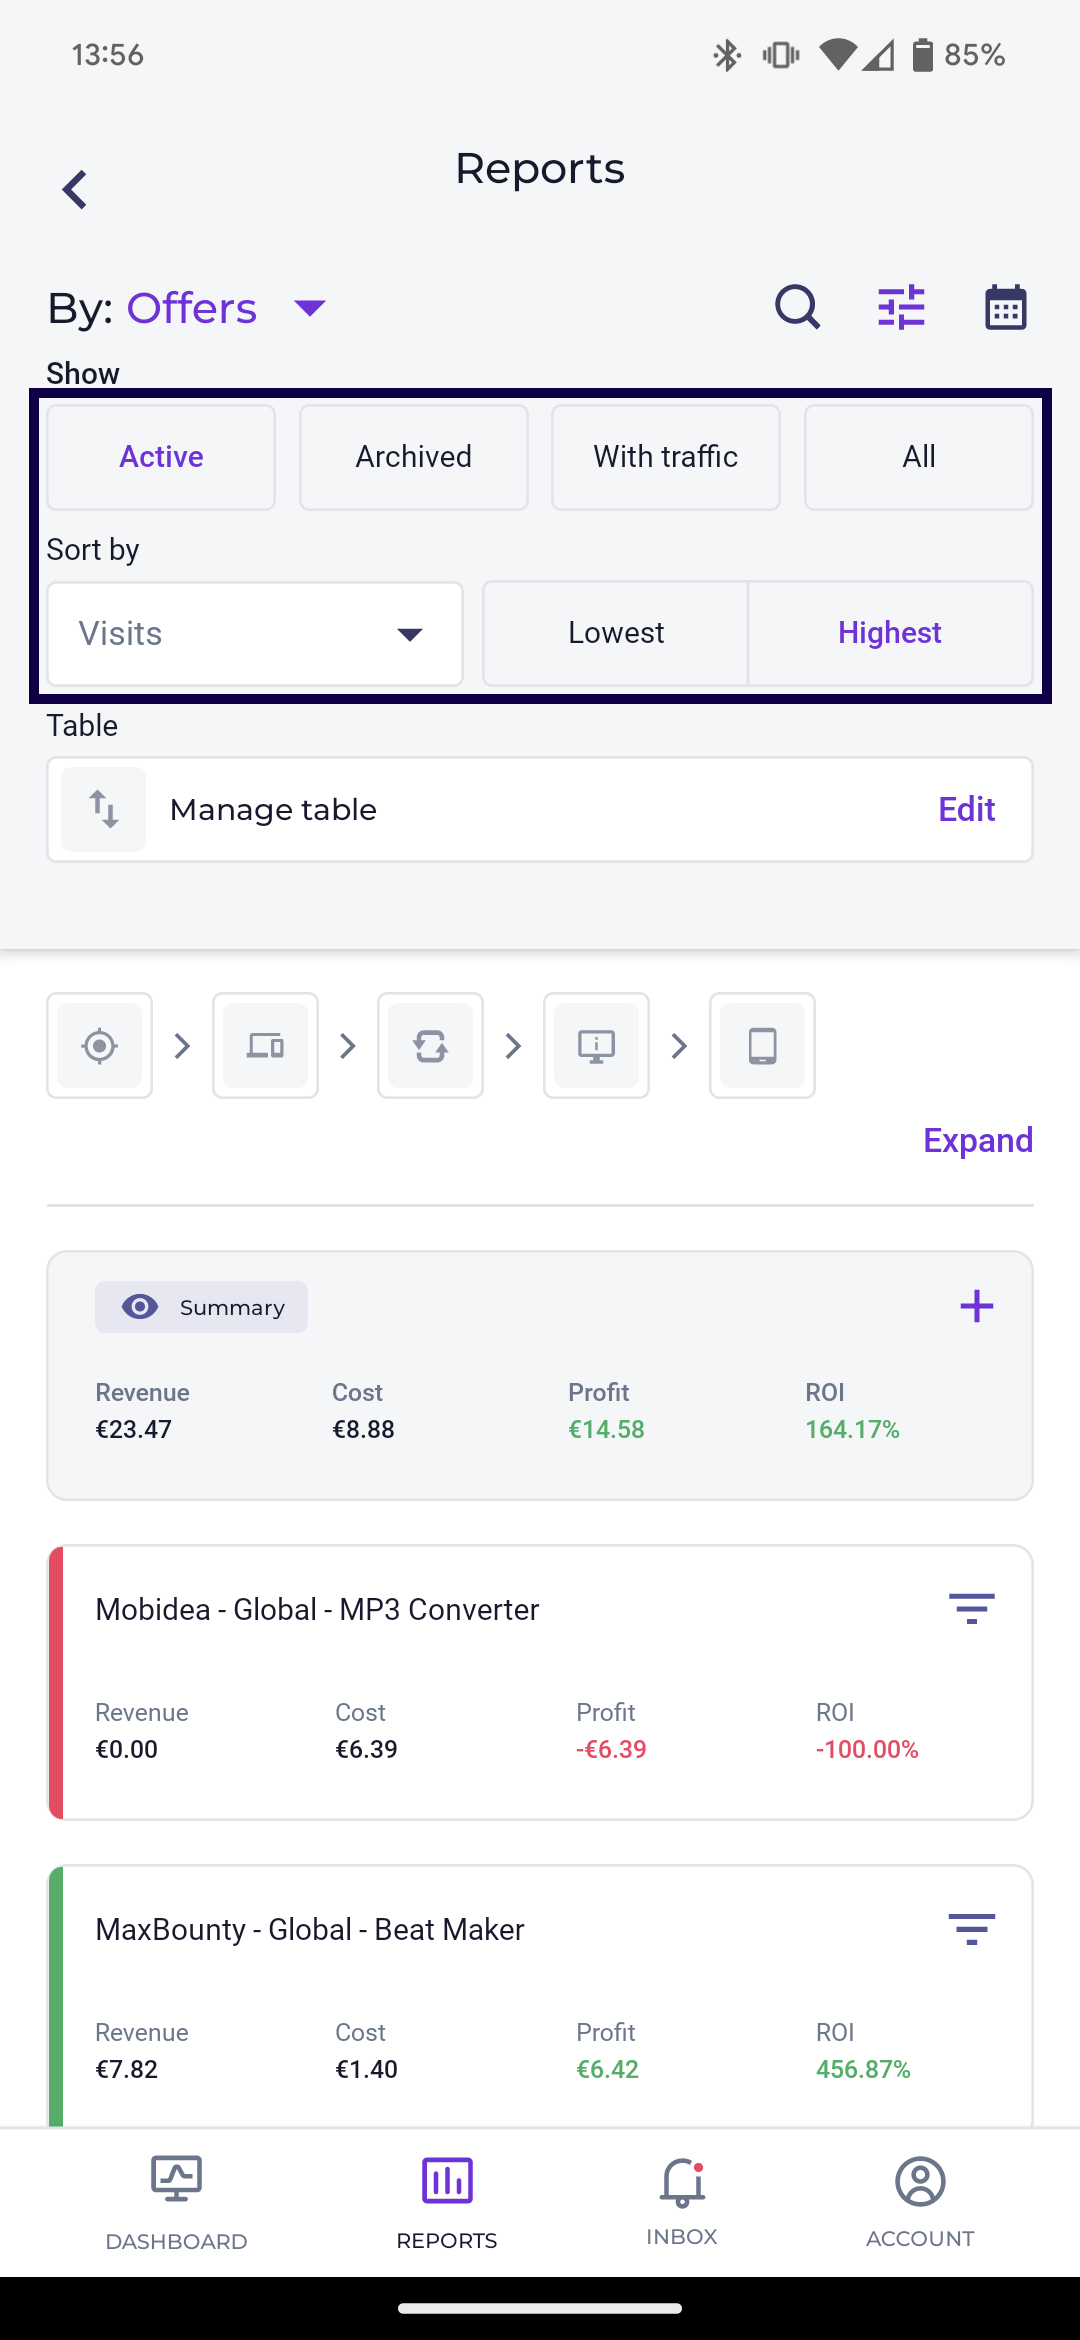Click the target drill-down icon

[x=99, y=1046]
